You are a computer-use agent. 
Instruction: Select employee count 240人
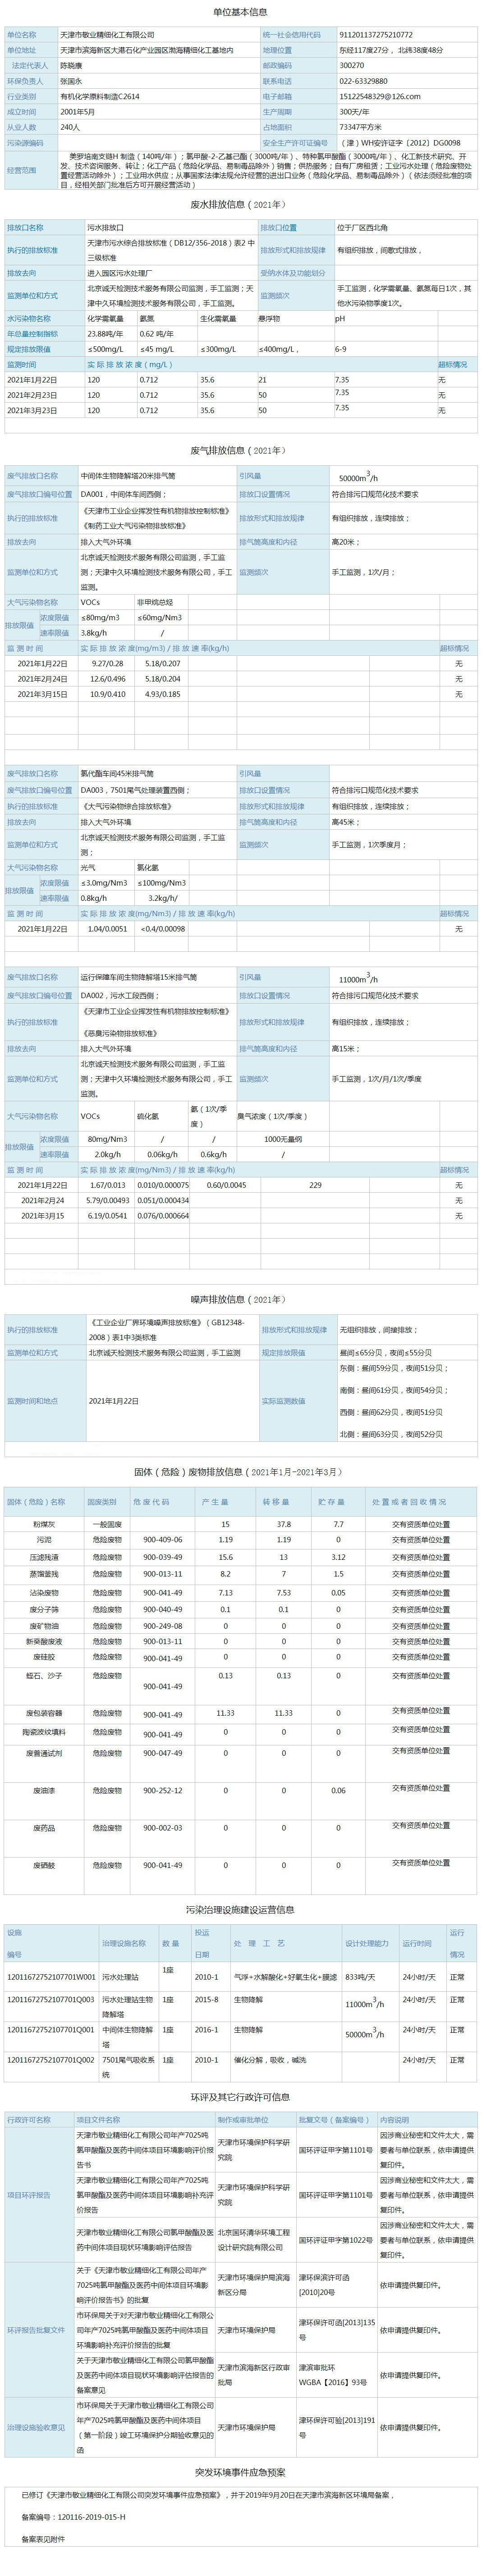[x=70, y=127]
